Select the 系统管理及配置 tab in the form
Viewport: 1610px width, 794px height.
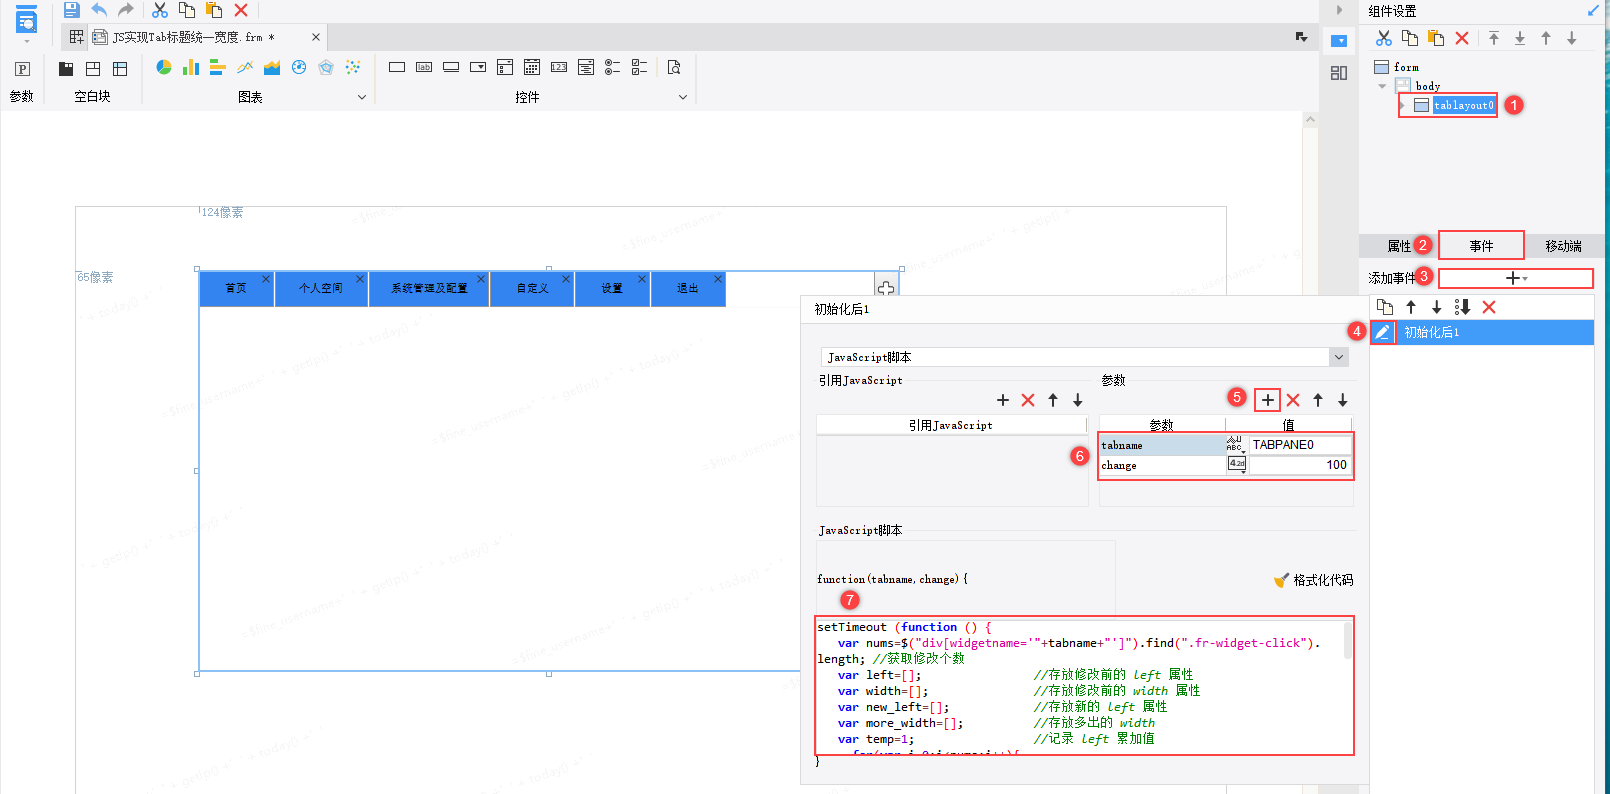(x=429, y=288)
